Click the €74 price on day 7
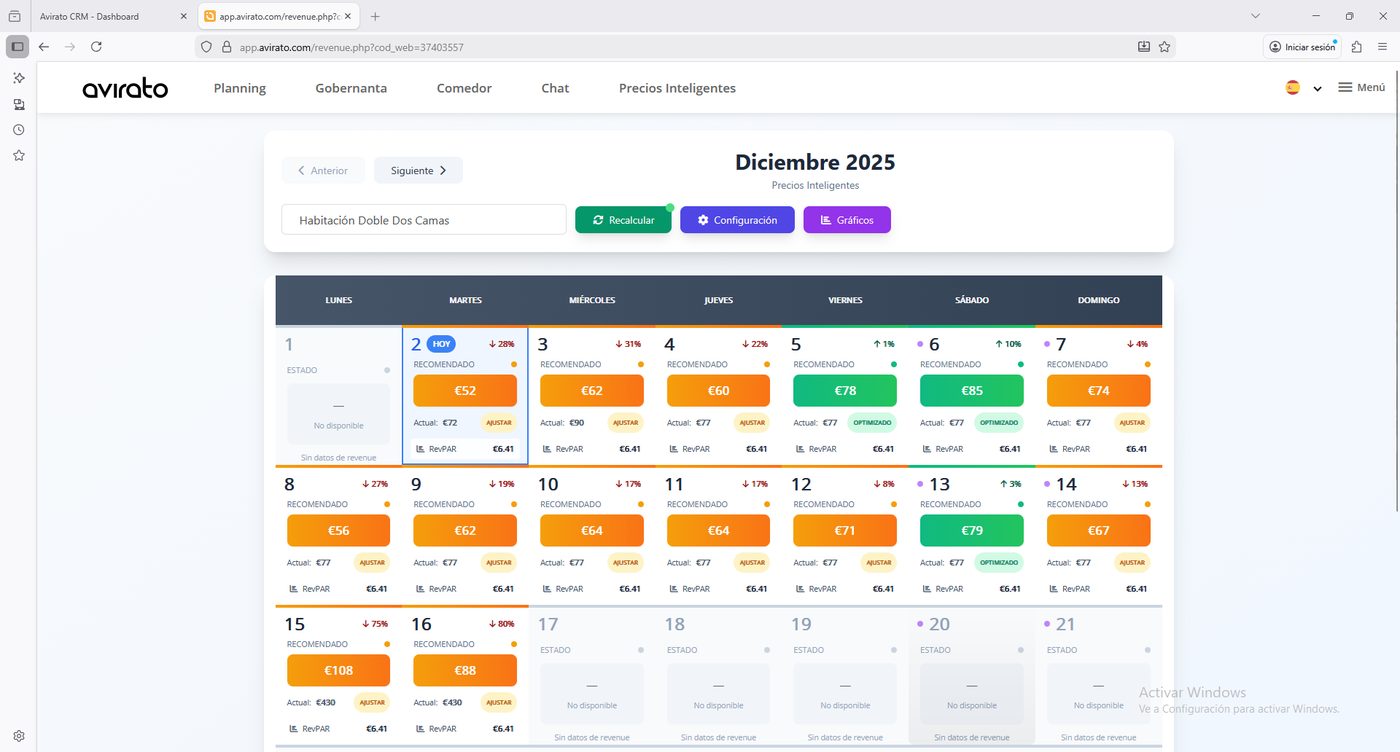The width and height of the screenshot is (1400, 752). coord(1098,390)
